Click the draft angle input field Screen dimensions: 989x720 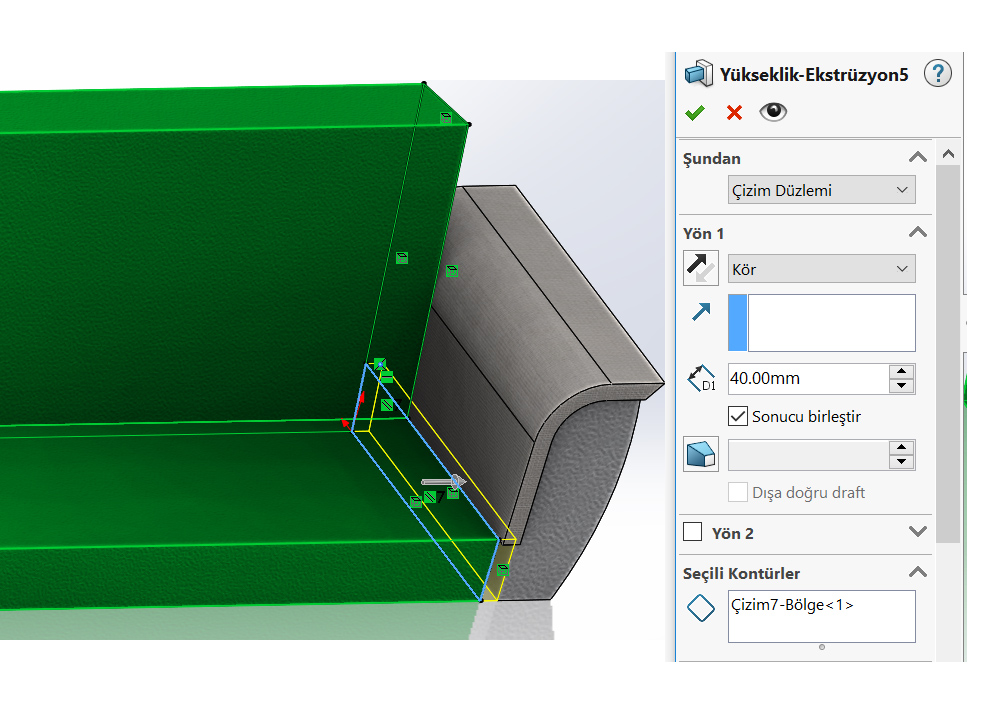pos(809,455)
